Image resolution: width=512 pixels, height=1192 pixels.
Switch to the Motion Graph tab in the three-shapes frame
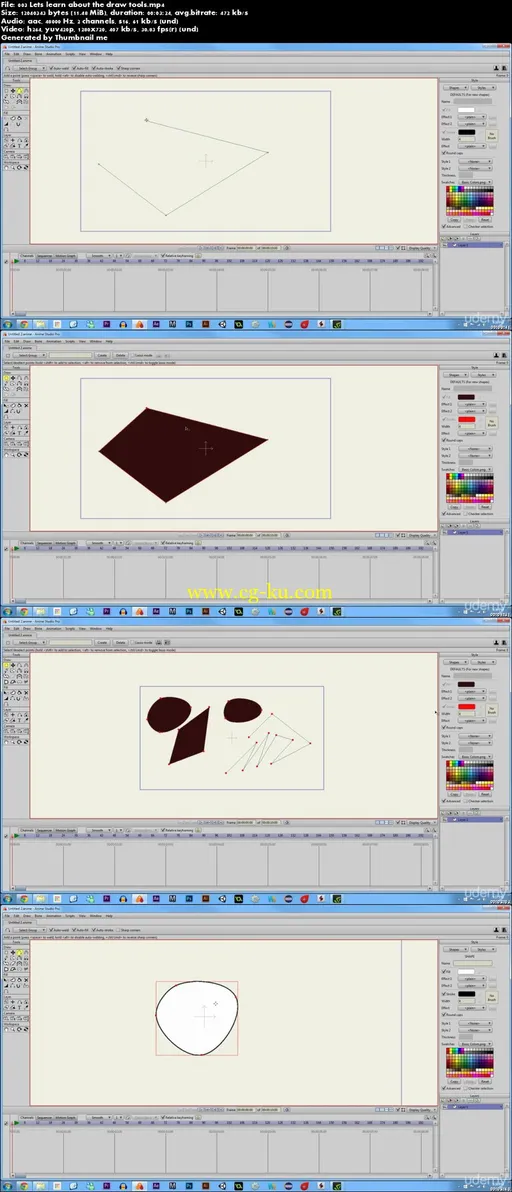coord(66,830)
